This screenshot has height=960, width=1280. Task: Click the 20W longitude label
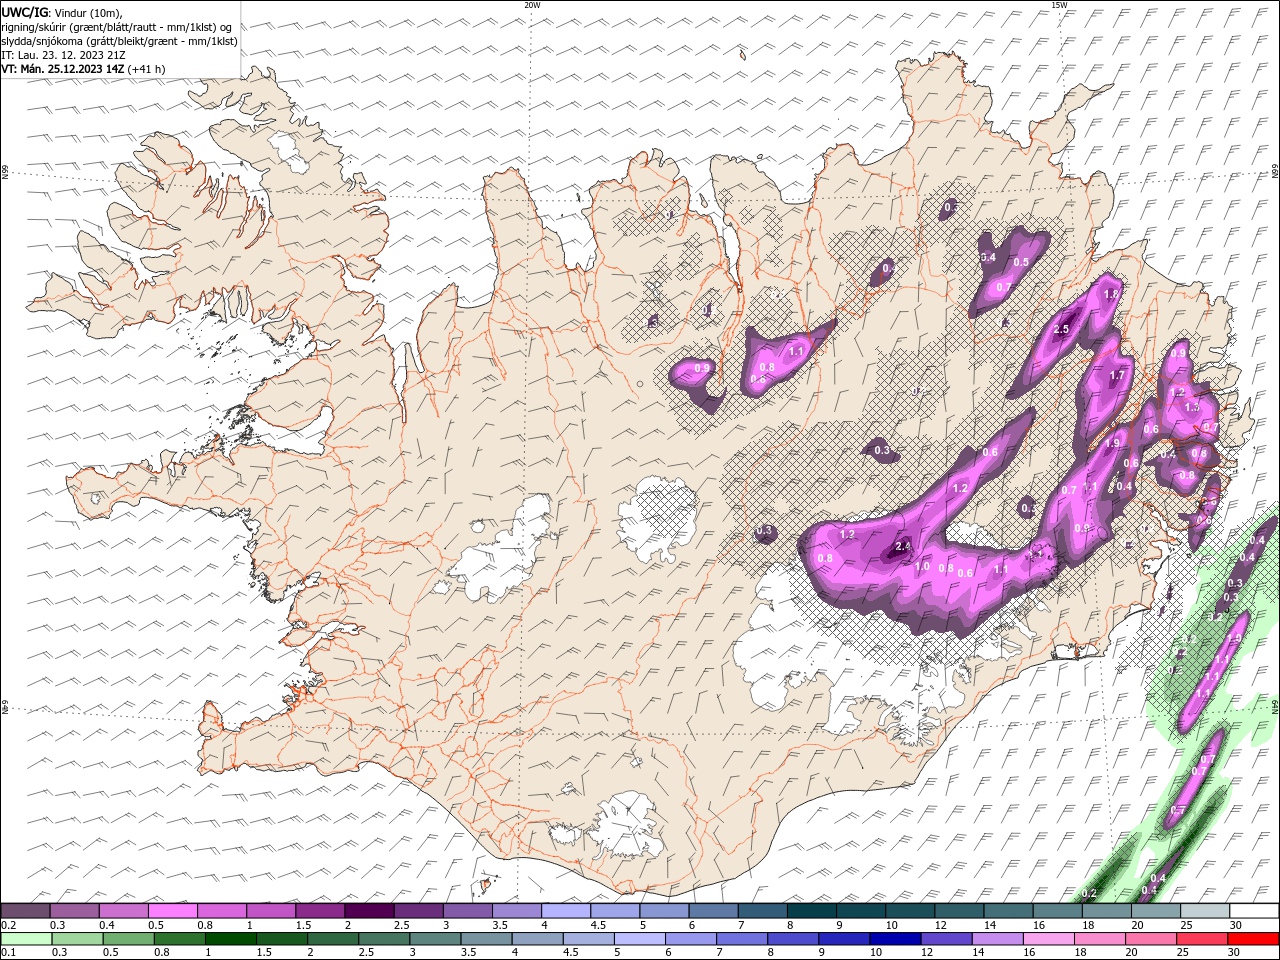coord(532,5)
